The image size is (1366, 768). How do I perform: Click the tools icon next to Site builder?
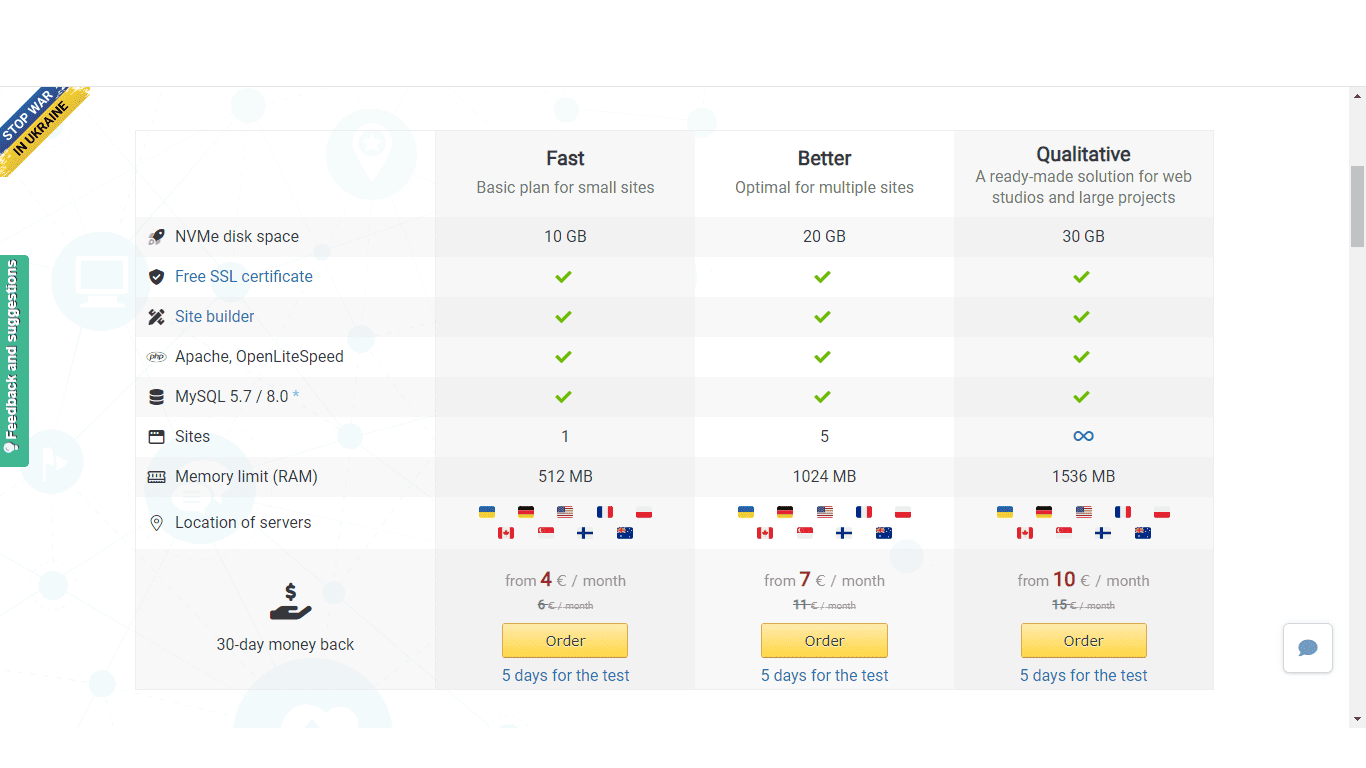point(156,317)
